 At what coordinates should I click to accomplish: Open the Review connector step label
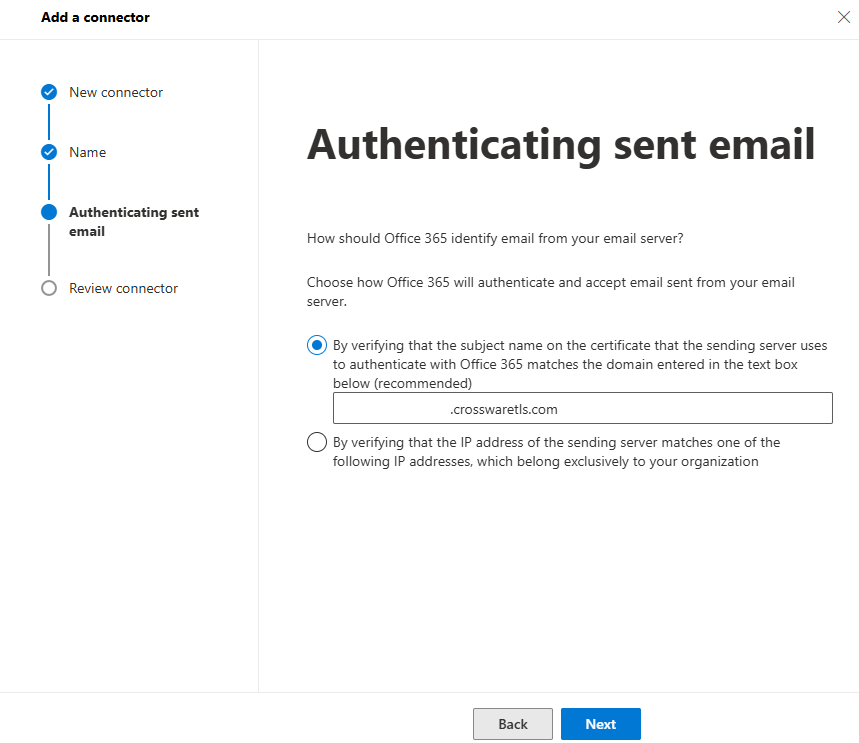[x=123, y=288]
